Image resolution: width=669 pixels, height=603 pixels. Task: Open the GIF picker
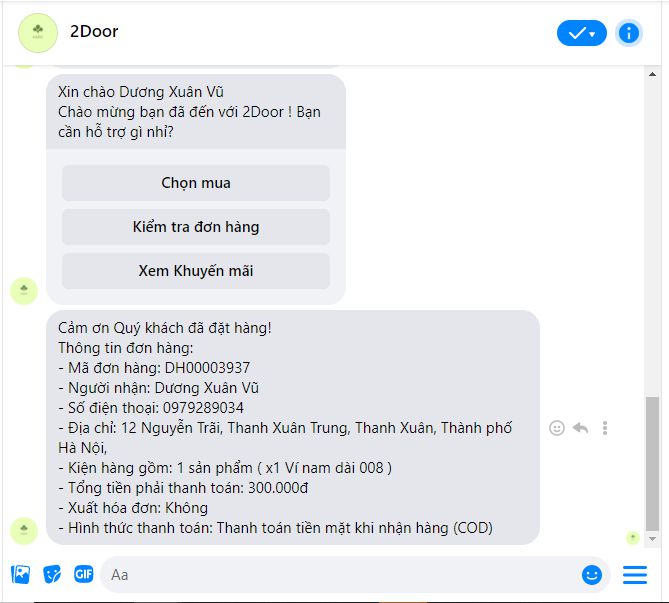coord(84,574)
